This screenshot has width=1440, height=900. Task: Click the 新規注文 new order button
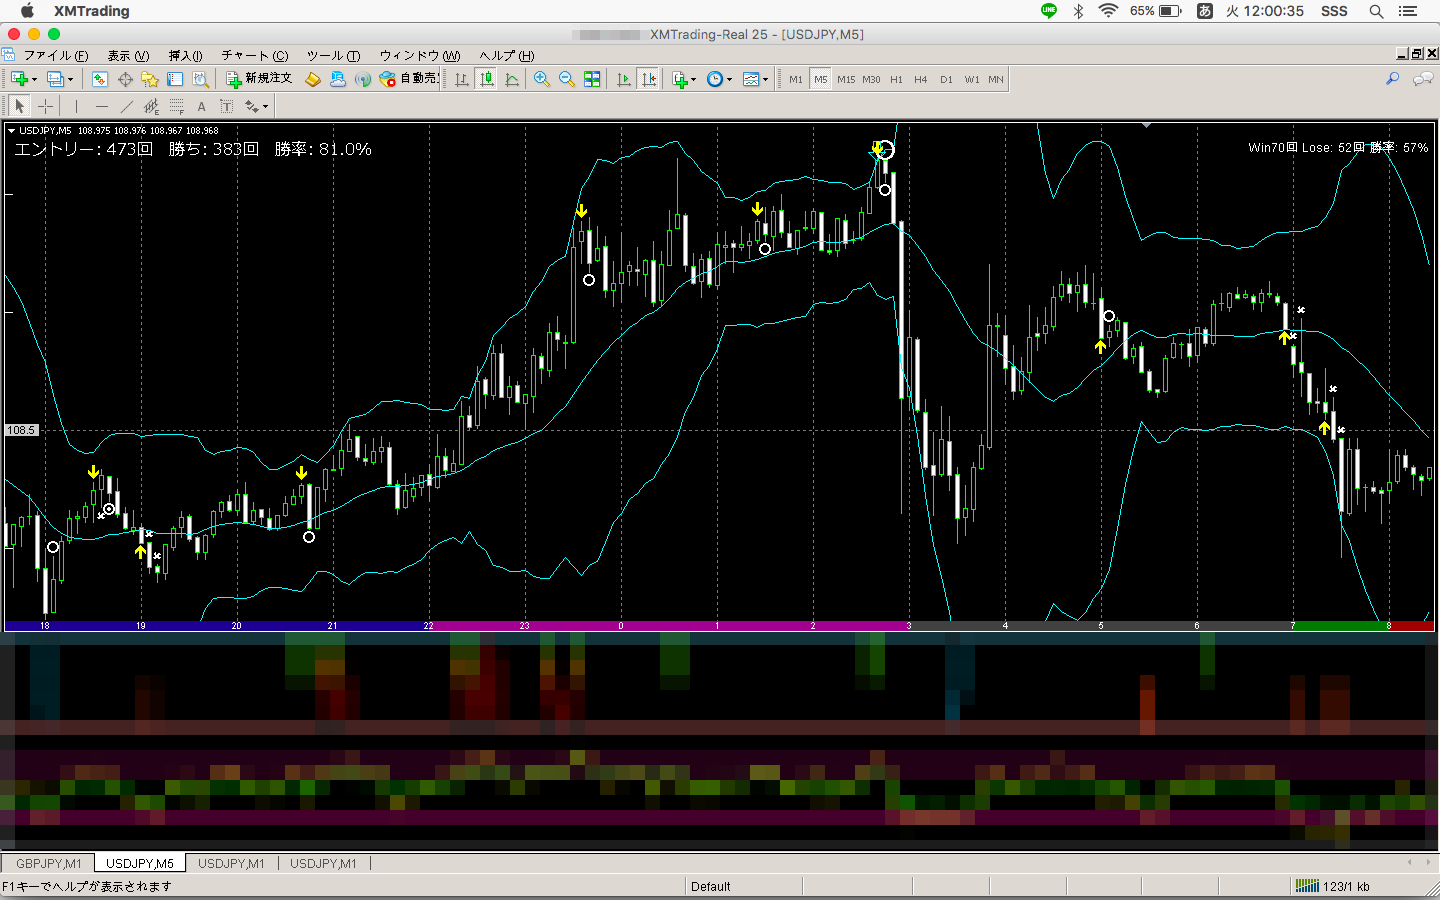pos(259,79)
